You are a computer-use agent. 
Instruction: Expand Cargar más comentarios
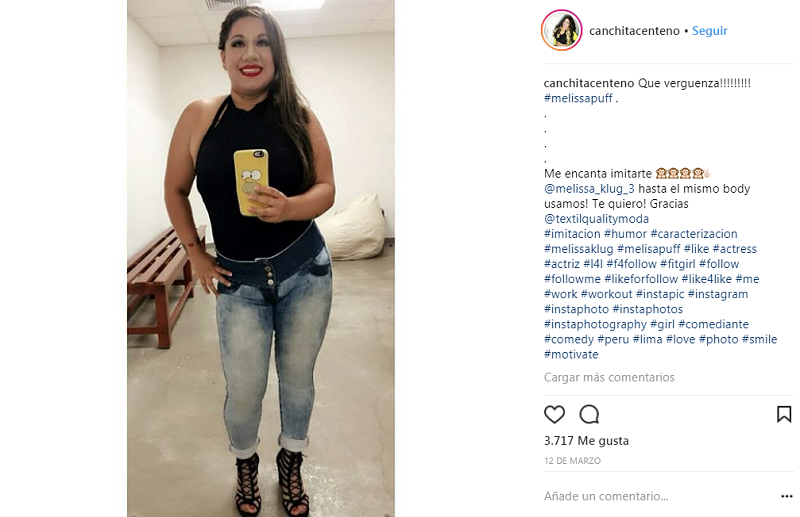[609, 377]
